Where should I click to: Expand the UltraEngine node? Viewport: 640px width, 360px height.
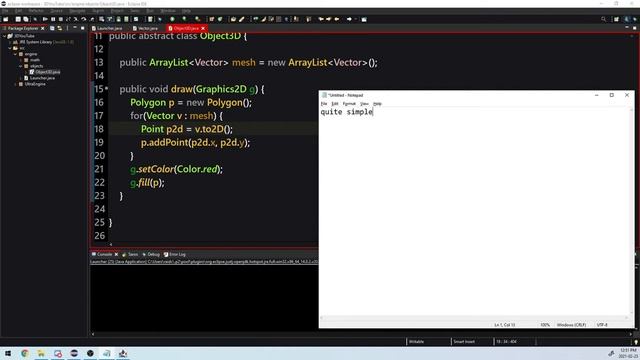tap(15, 84)
